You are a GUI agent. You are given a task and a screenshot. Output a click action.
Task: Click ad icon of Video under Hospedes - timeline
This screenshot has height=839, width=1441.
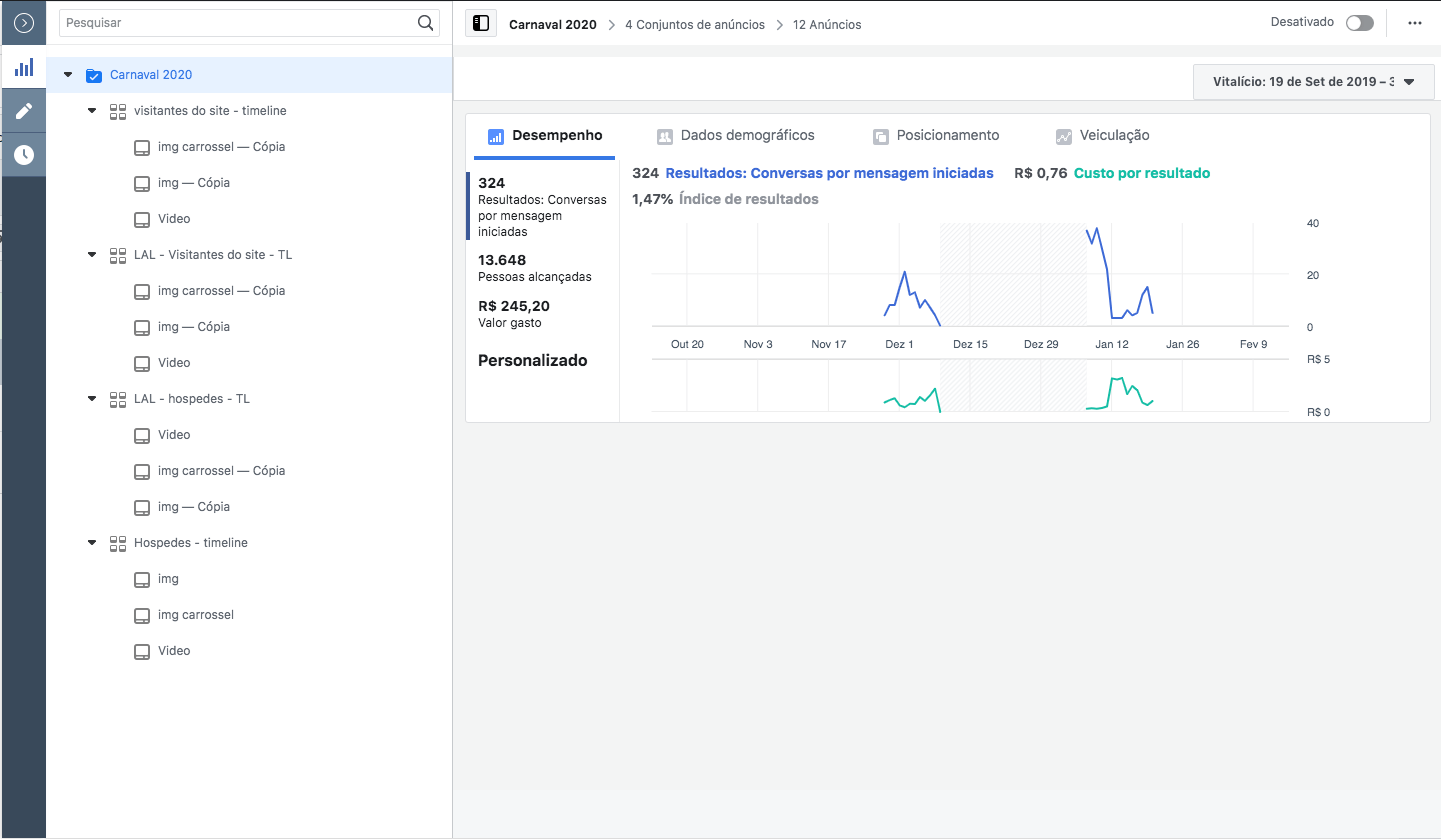coord(142,651)
